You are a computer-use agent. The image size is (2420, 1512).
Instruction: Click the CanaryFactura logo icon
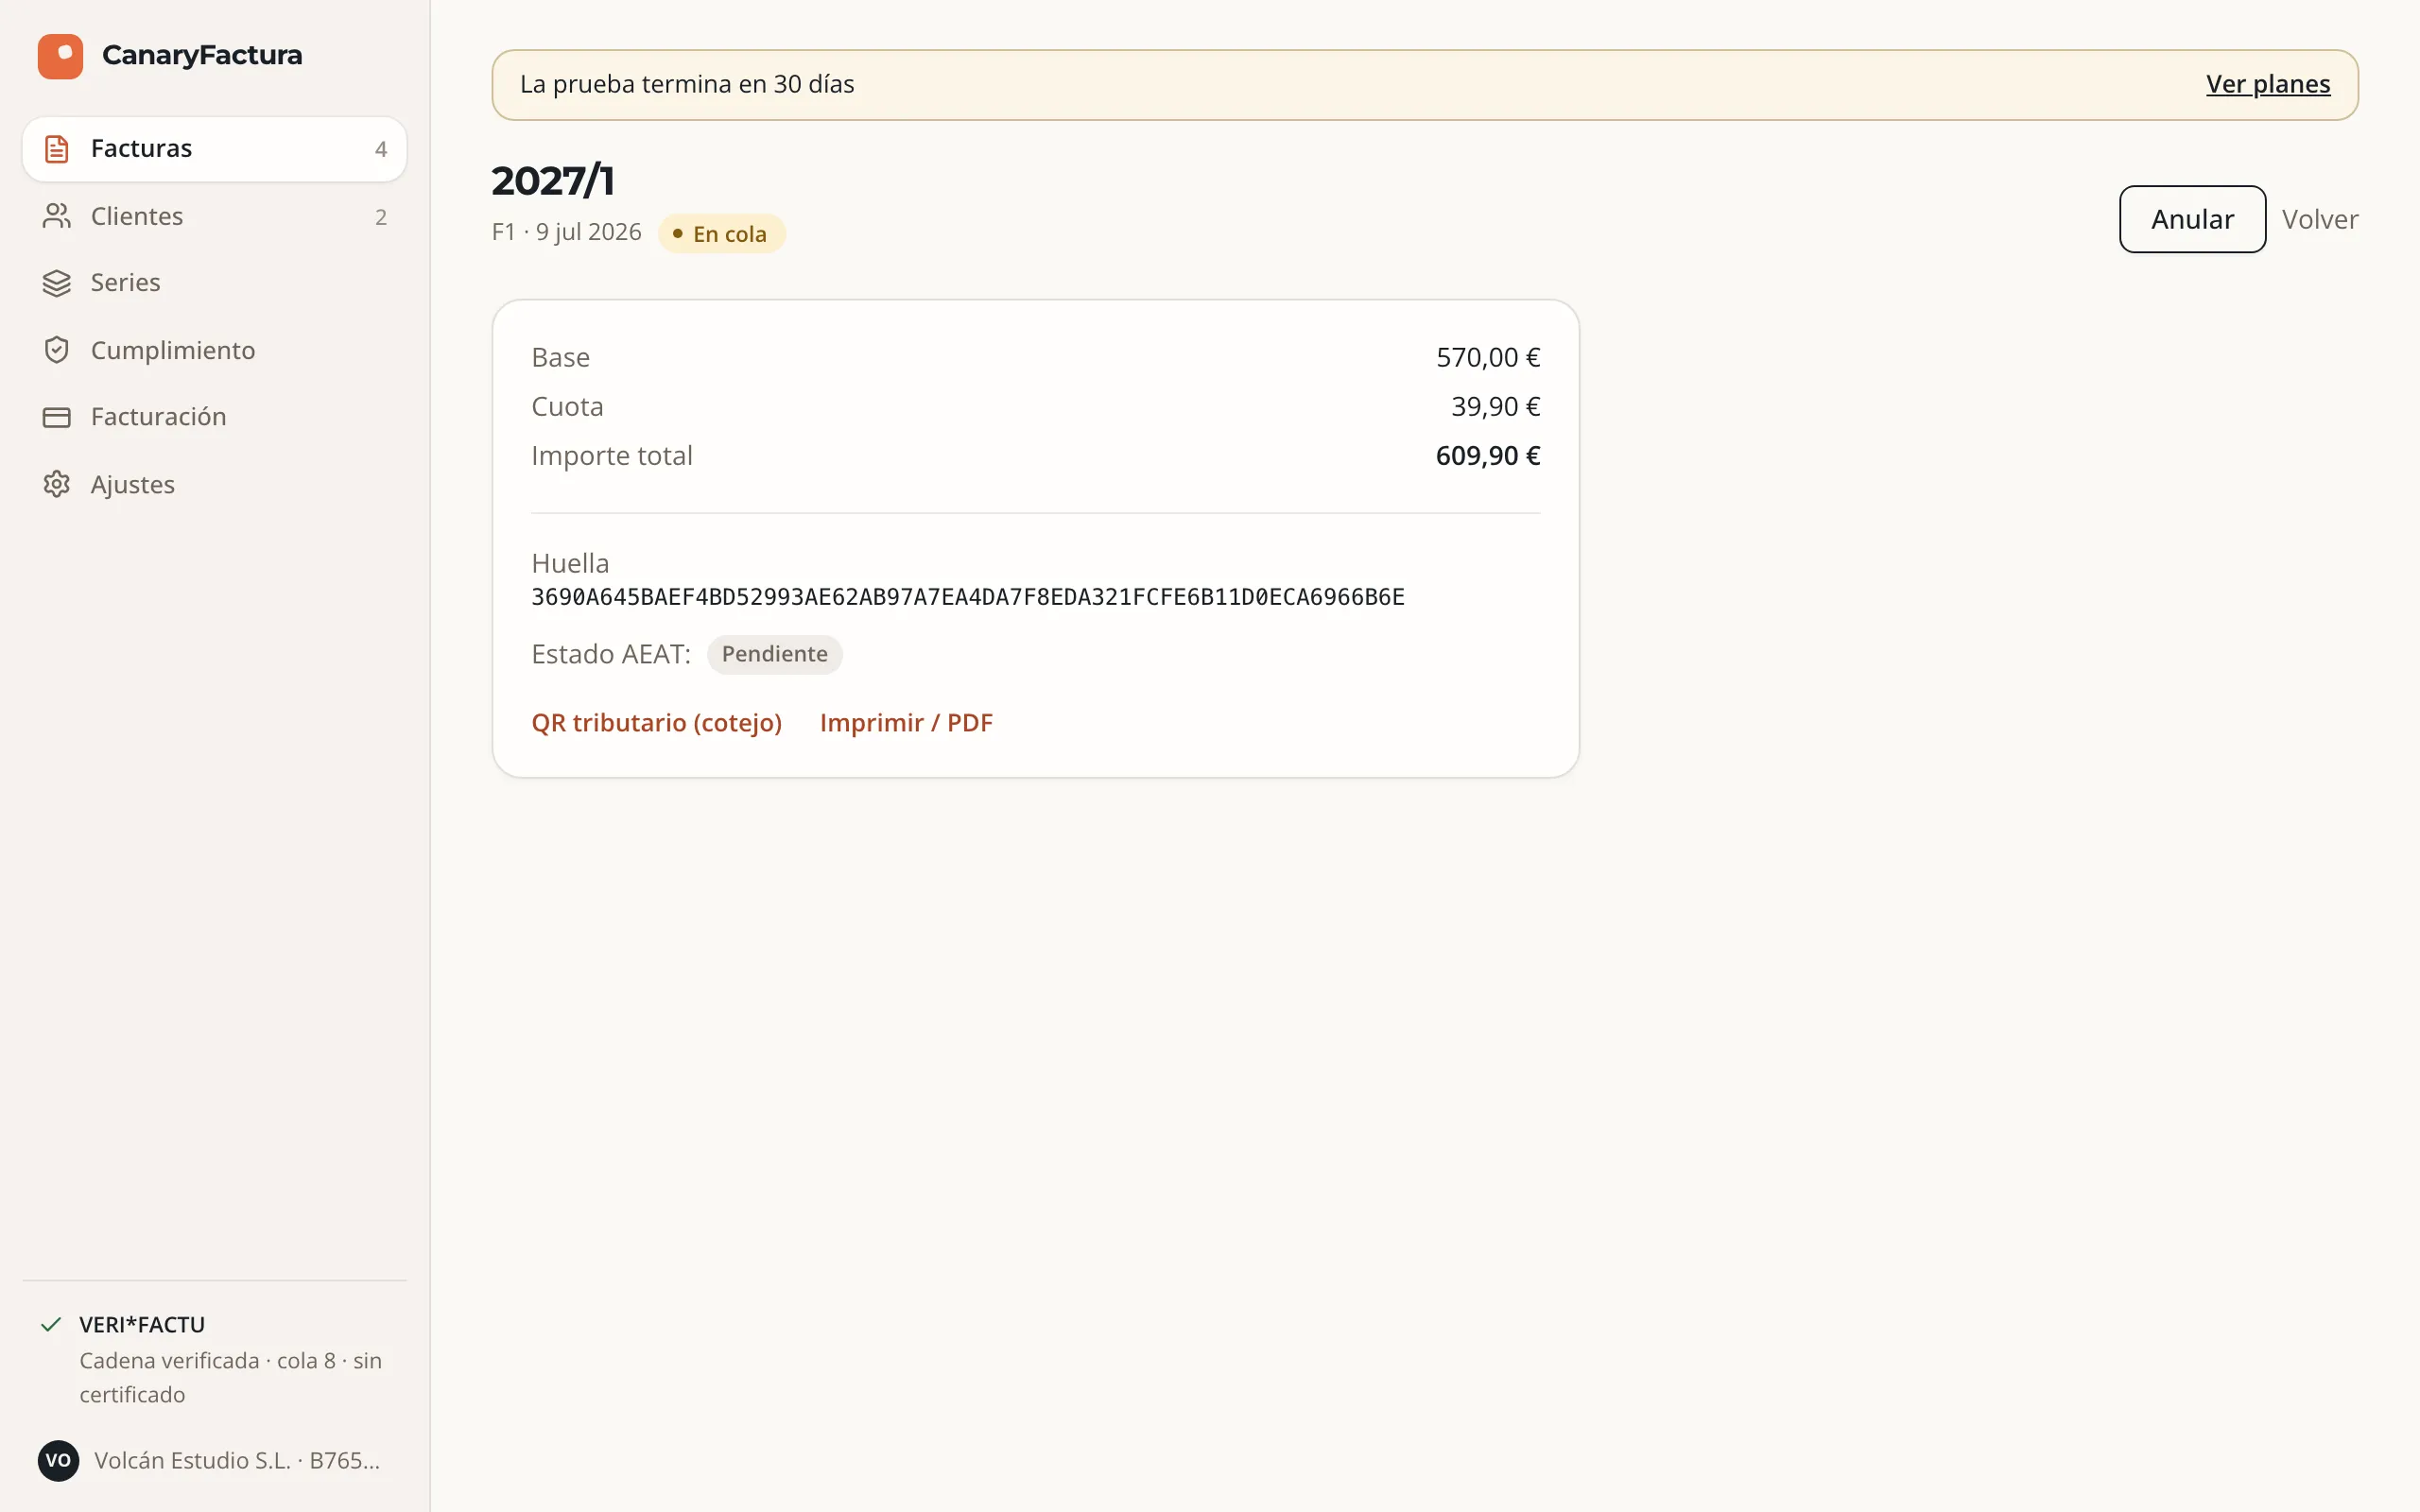[x=60, y=56]
